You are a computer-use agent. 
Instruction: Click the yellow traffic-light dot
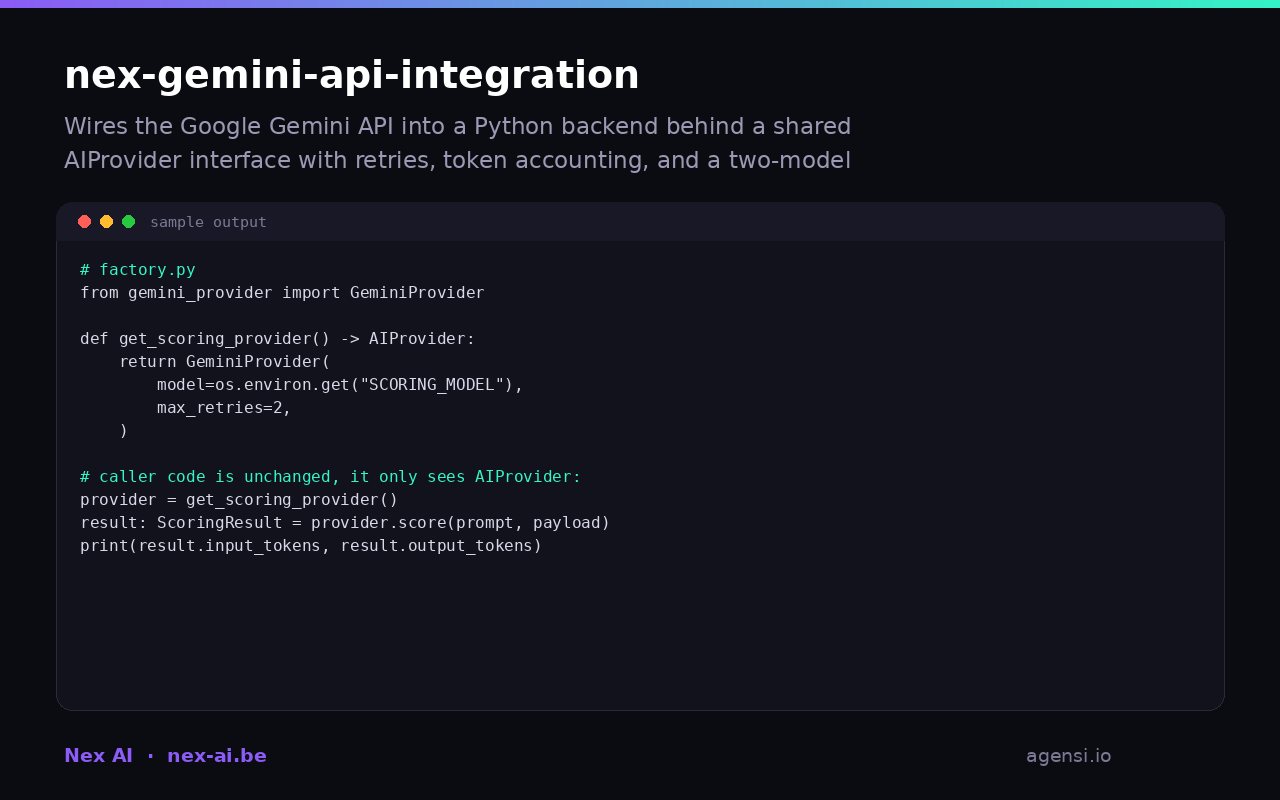coord(106,222)
